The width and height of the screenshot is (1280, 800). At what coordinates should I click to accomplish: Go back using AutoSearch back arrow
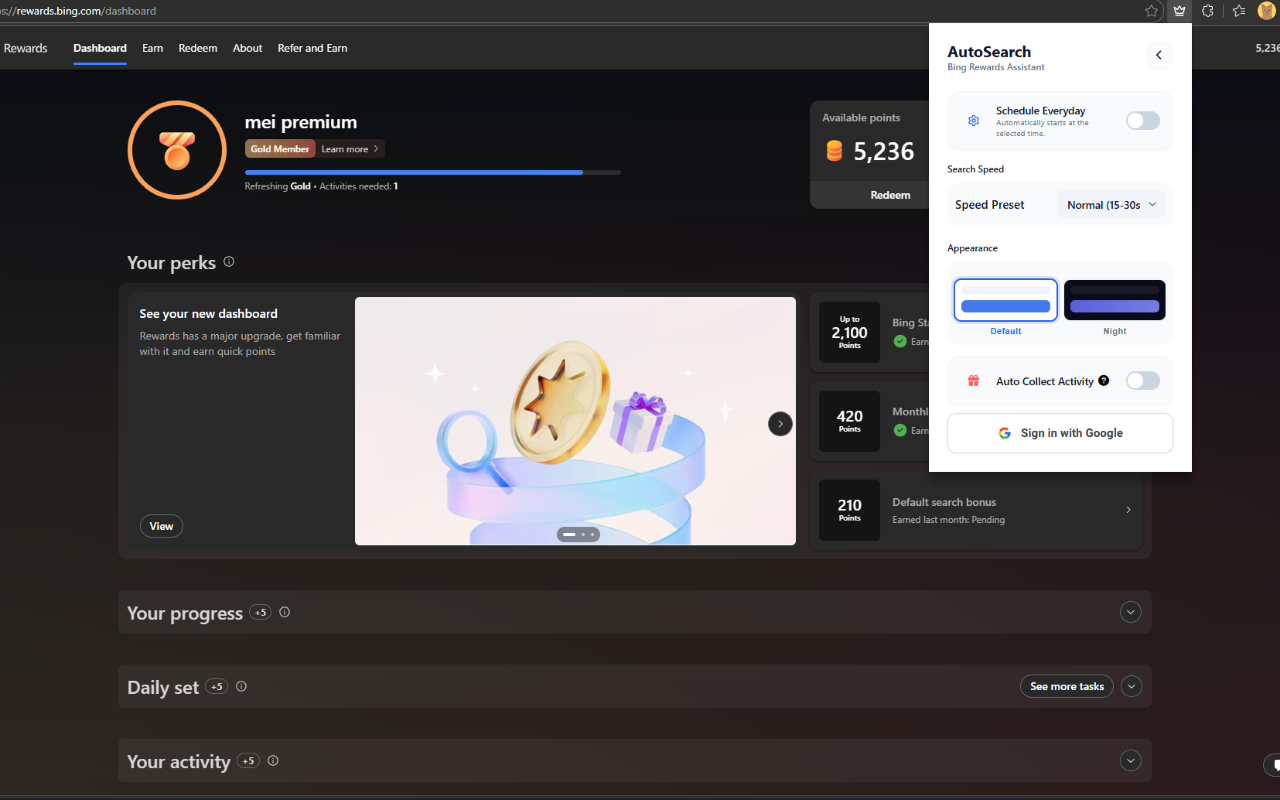(1159, 55)
